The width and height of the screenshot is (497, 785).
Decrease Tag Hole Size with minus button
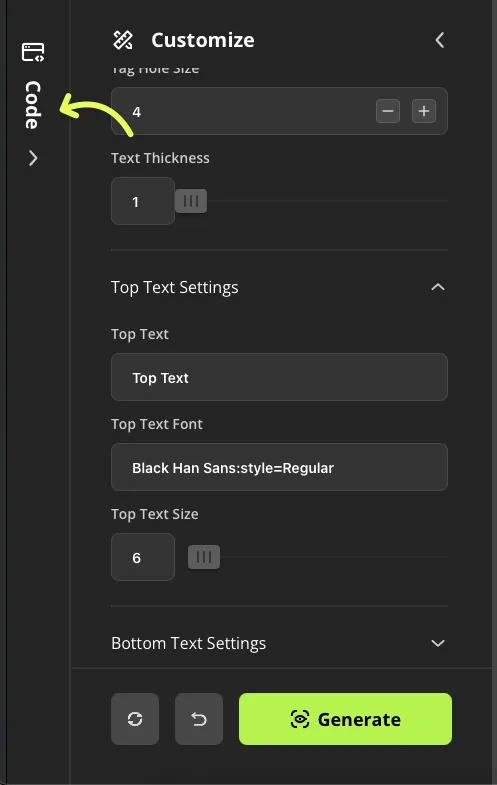pyautogui.click(x=388, y=111)
